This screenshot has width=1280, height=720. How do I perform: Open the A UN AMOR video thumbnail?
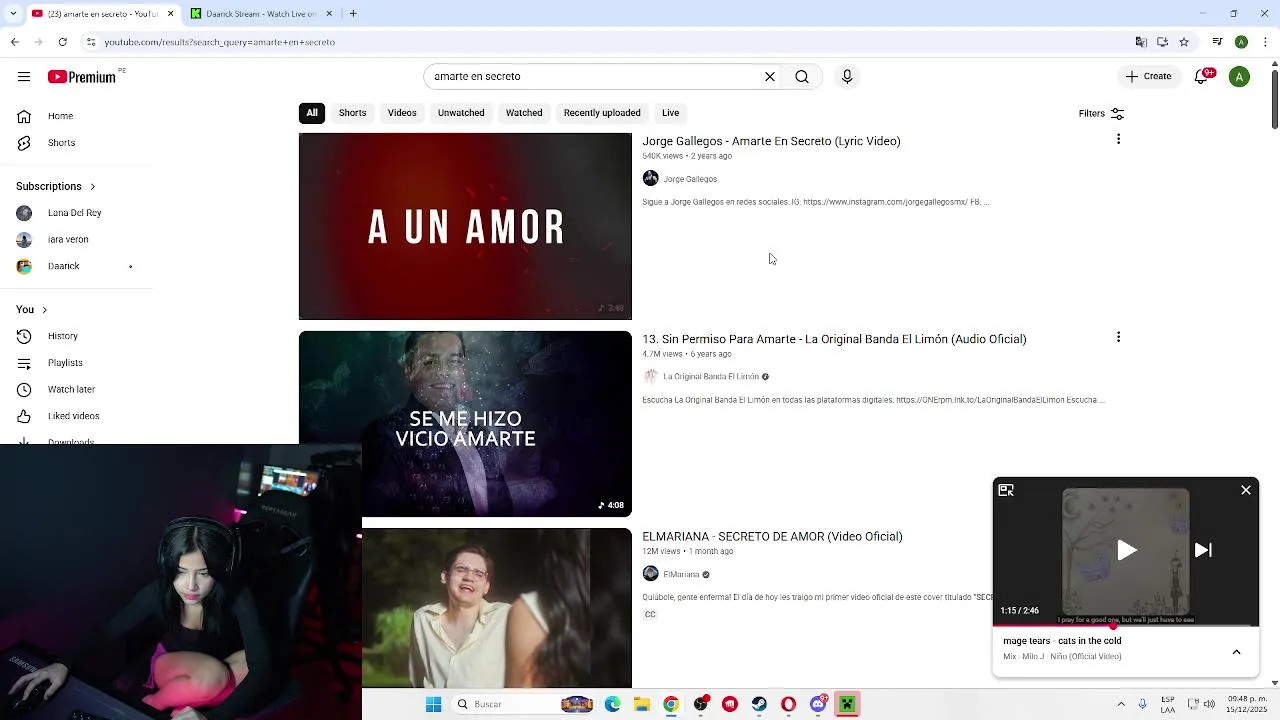(465, 226)
